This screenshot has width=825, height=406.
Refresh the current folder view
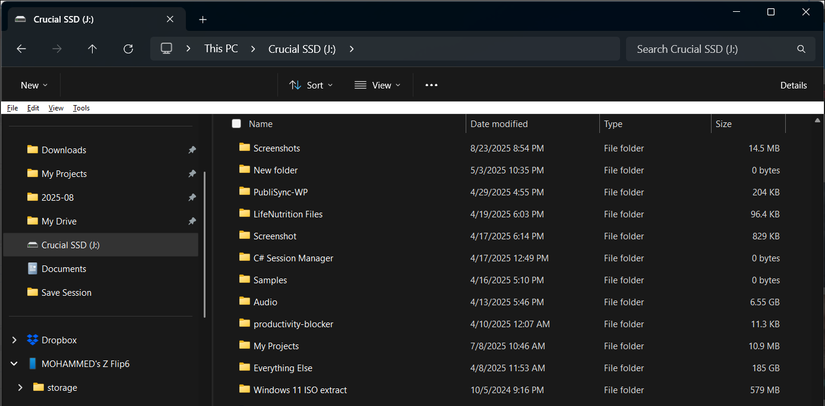click(128, 49)
